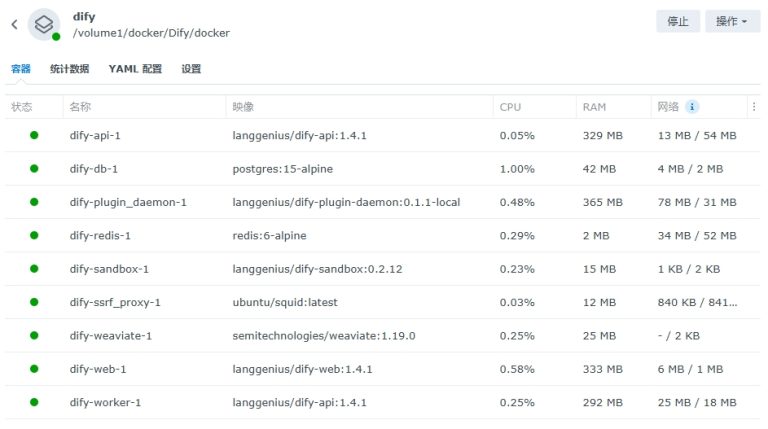The width and height of the screenshot is (768, 429).
Task: Click the 名称 column header
Action: click(x=80, y=107)
